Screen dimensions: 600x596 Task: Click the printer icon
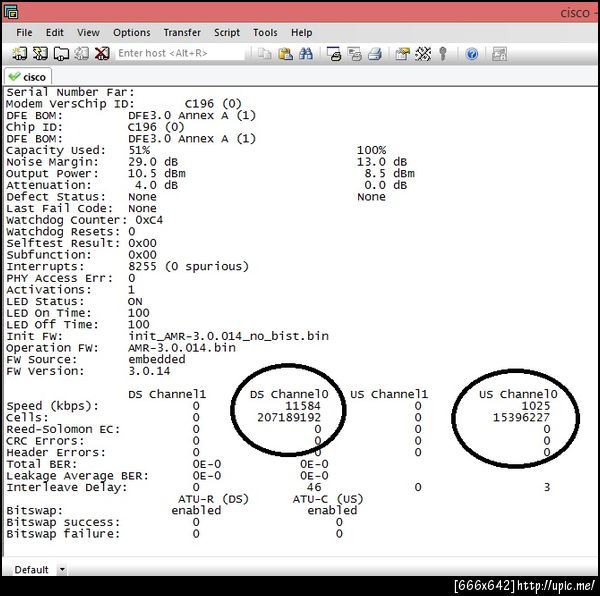[375, 54]
